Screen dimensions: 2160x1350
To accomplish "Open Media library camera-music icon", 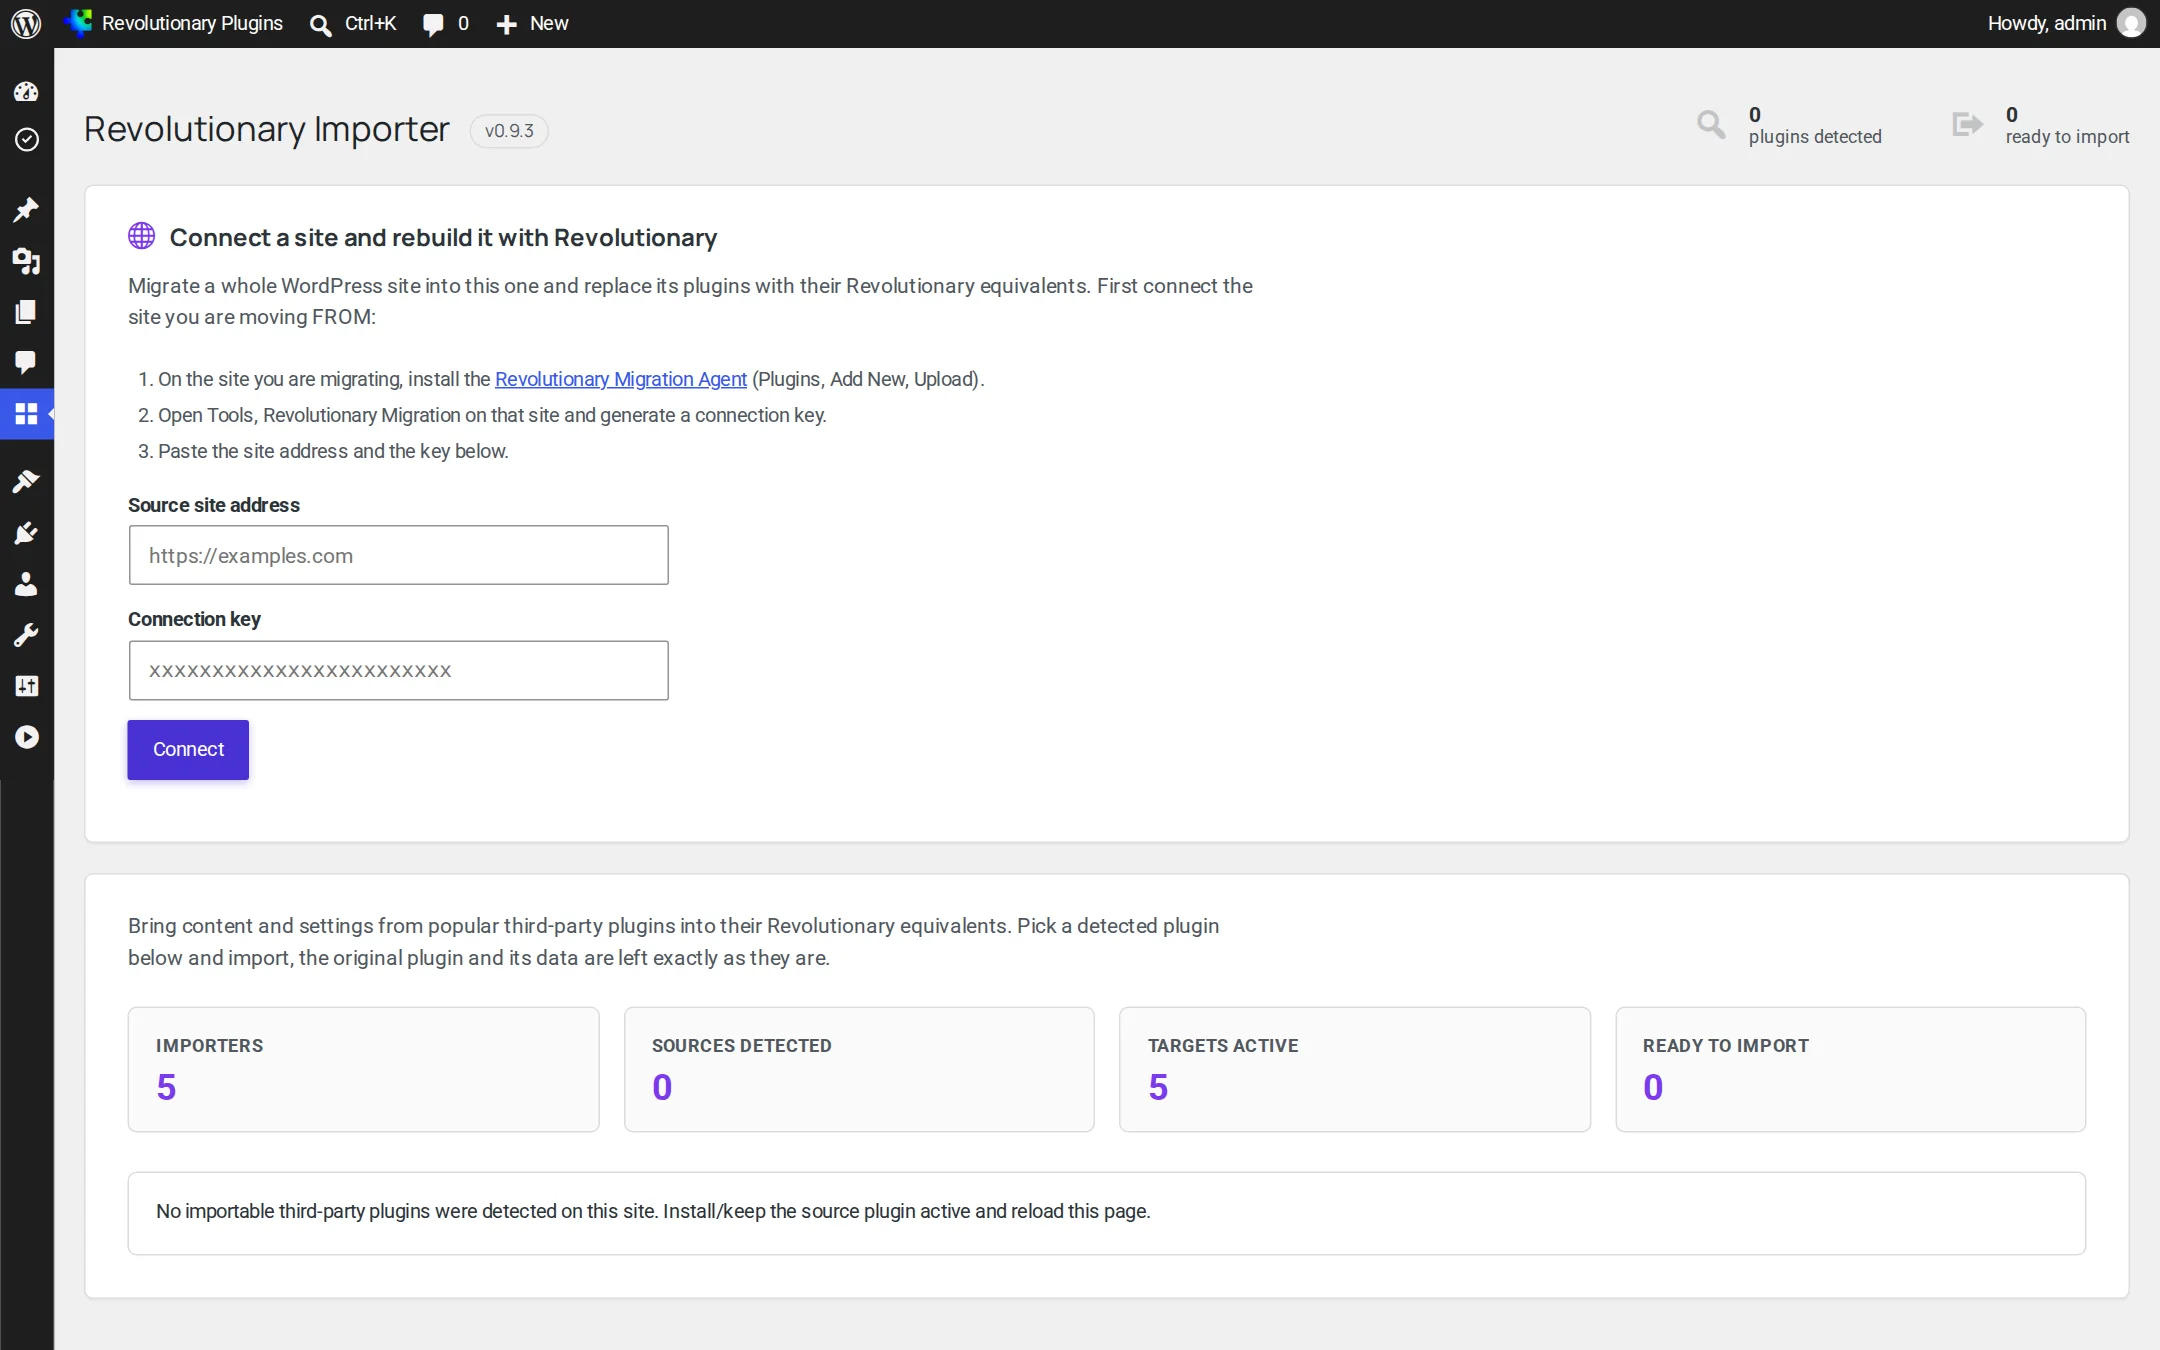I will click(26, 261).
